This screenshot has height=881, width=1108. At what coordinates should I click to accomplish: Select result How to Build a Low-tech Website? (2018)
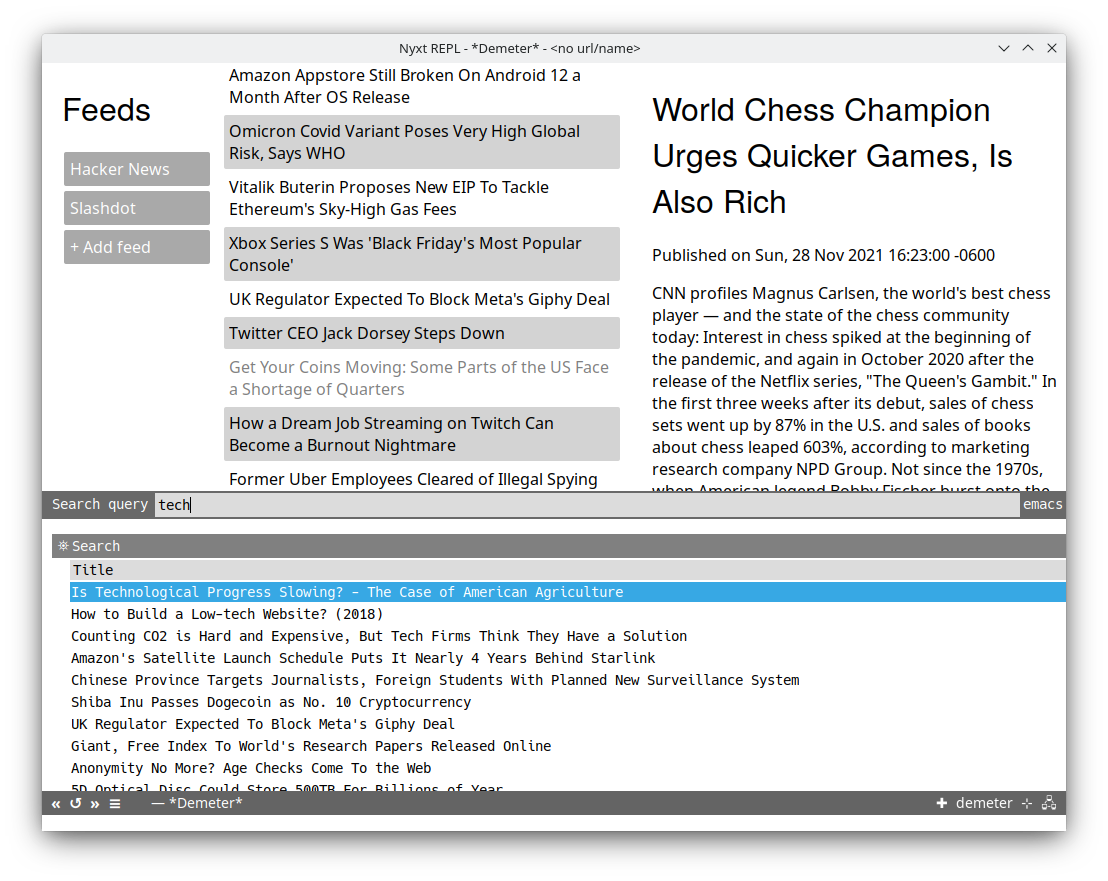(x=567, y=614)
